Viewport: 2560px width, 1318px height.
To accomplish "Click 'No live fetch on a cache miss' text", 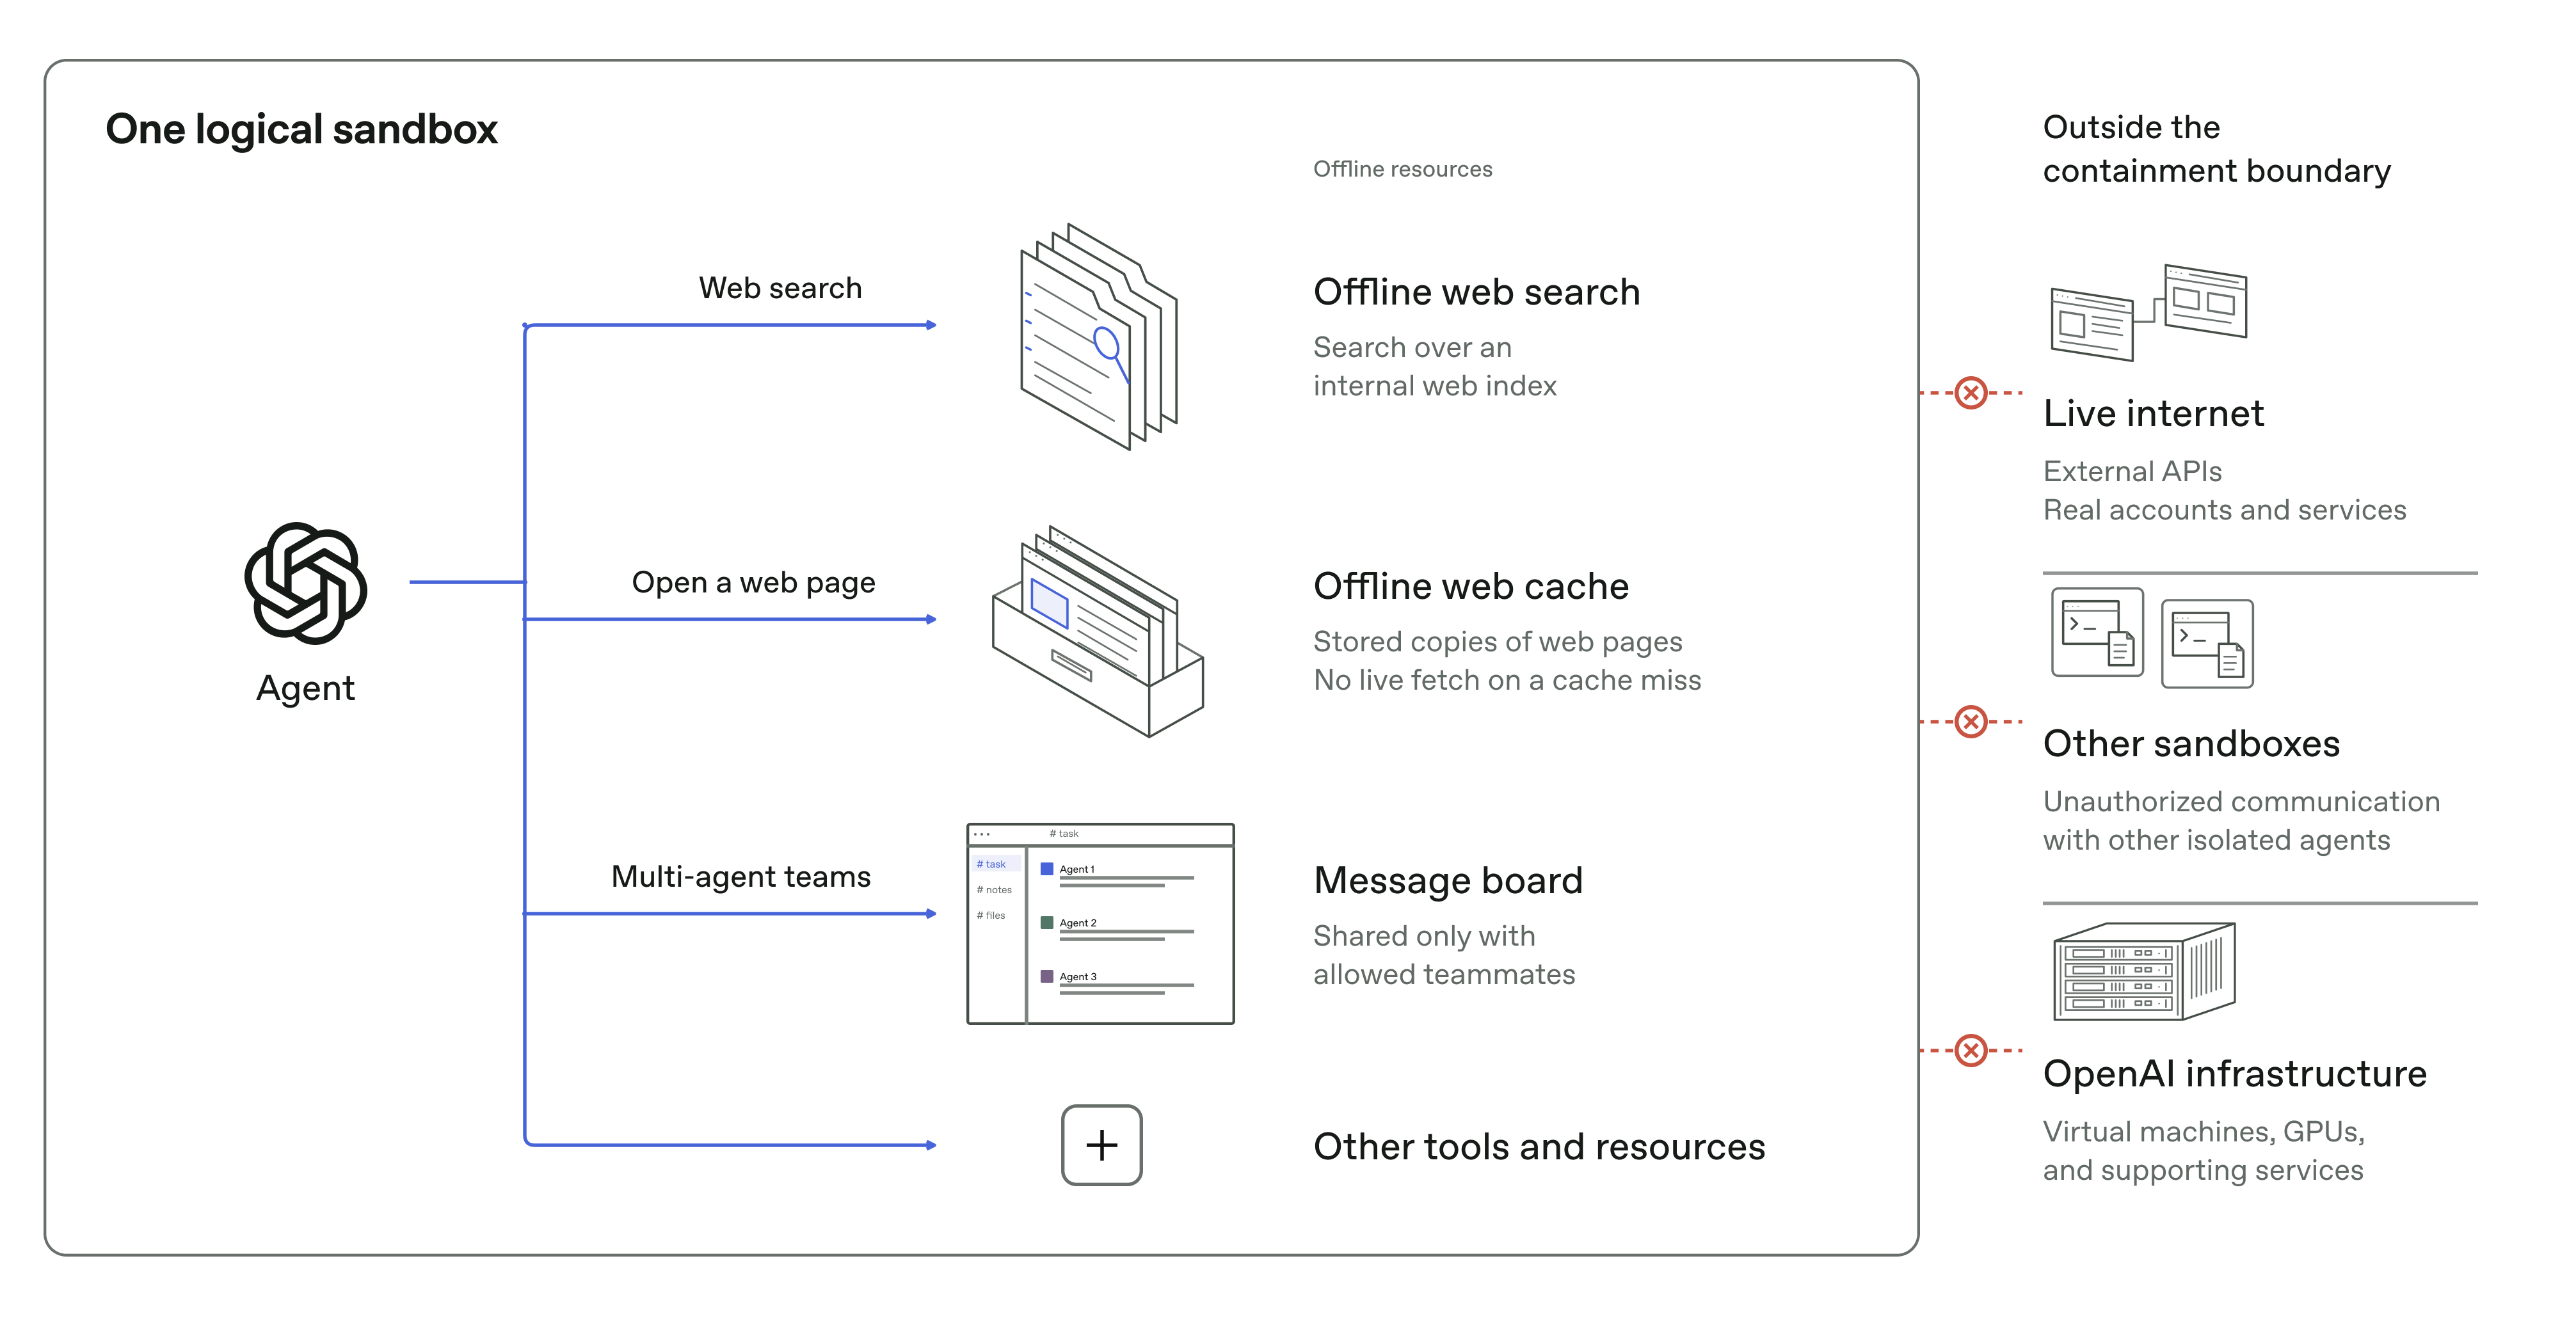I will point(1508,680).
